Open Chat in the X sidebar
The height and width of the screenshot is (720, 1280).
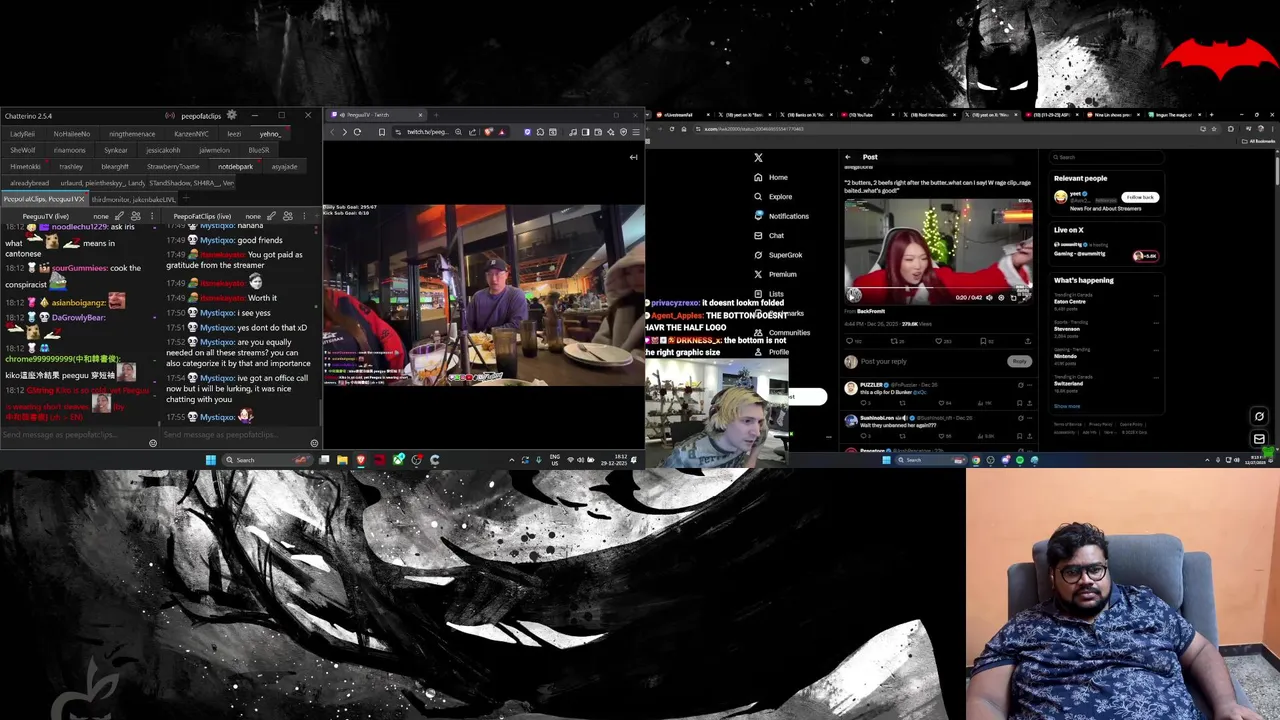pyautogui.click(x=769, y=236)
